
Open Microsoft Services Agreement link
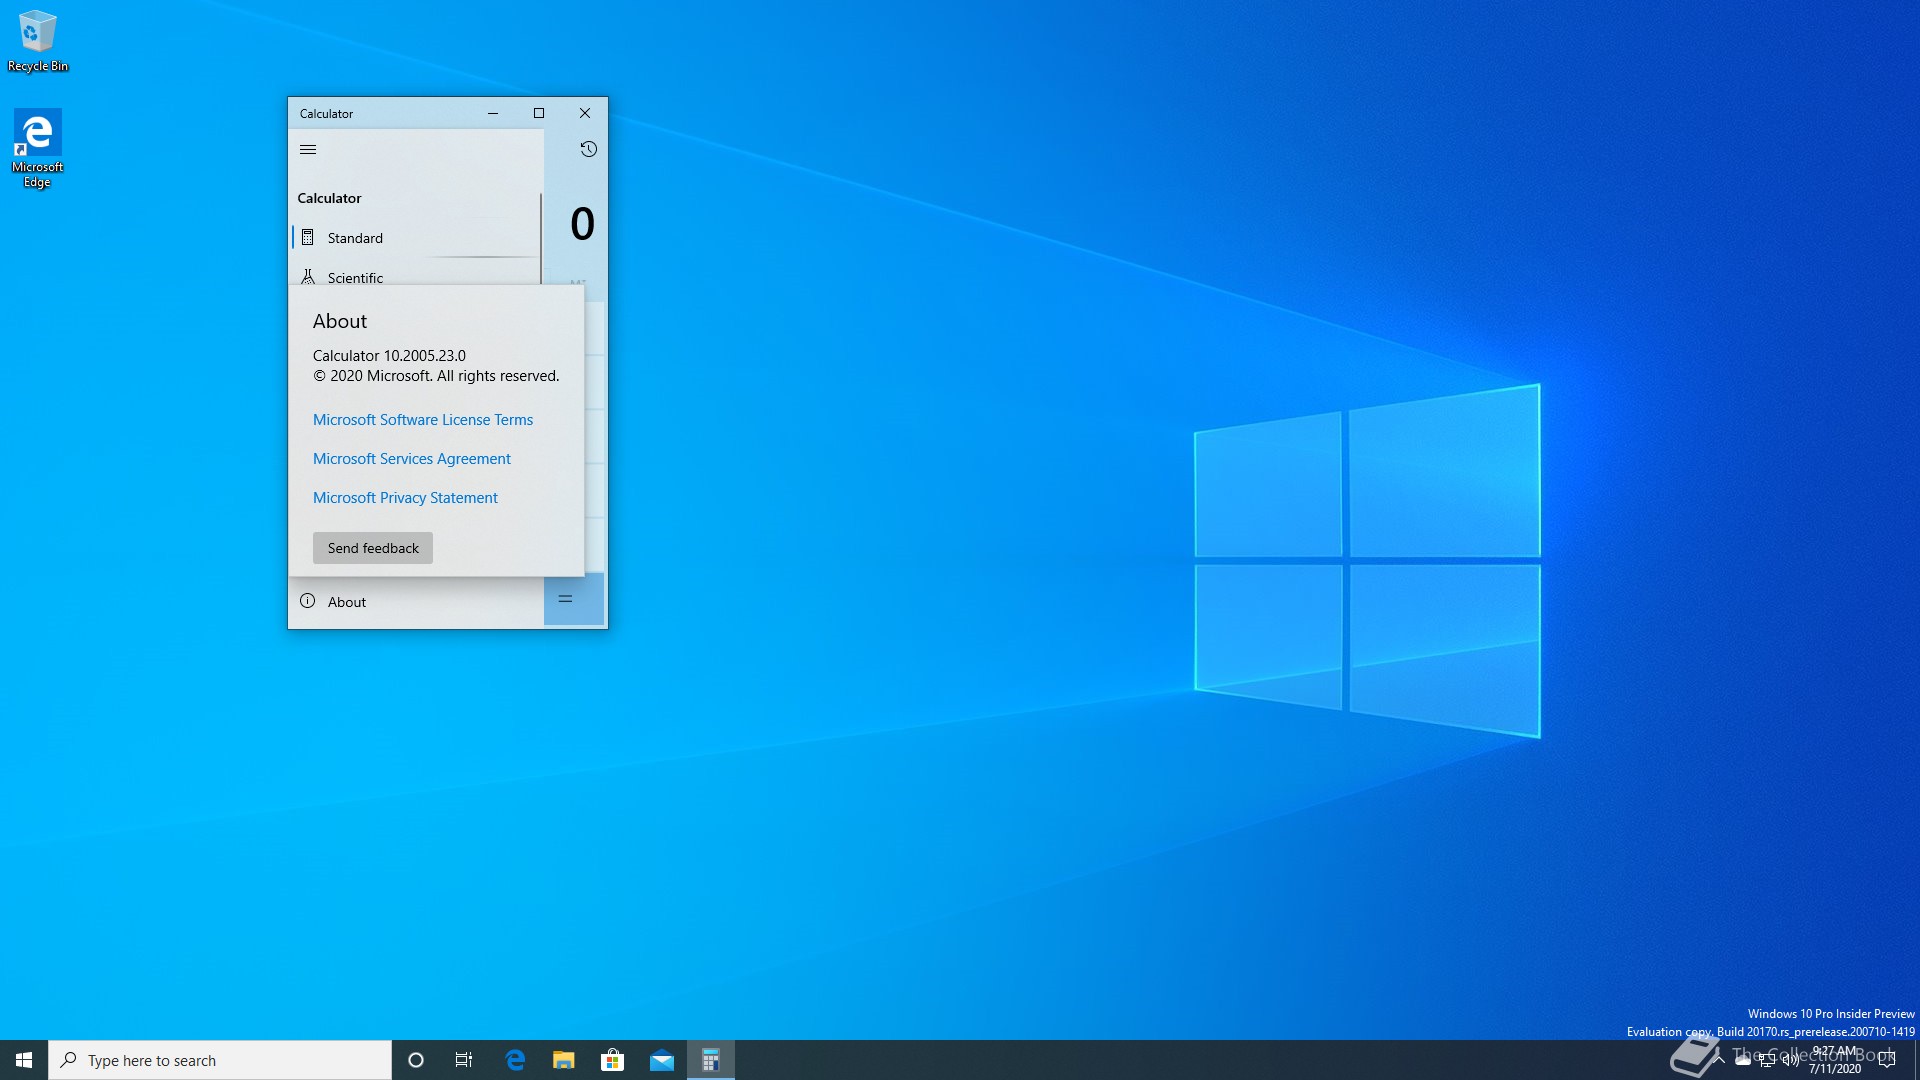(x=412, y=459)
